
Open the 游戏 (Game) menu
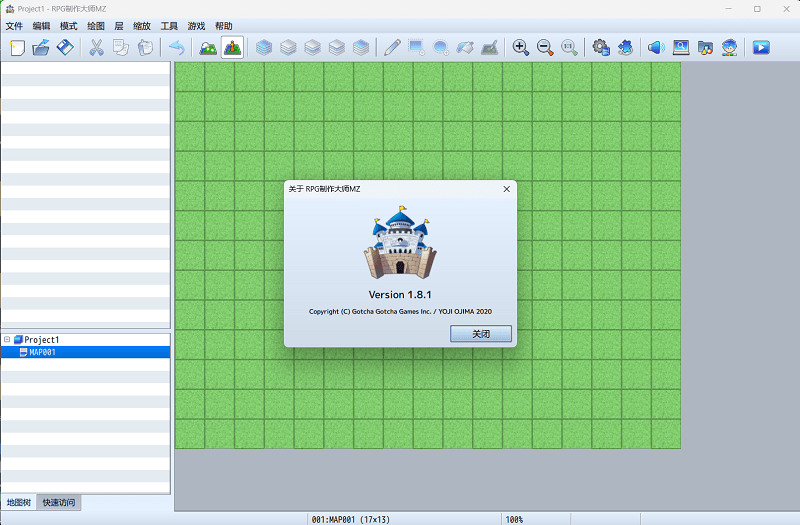point(196,26)
